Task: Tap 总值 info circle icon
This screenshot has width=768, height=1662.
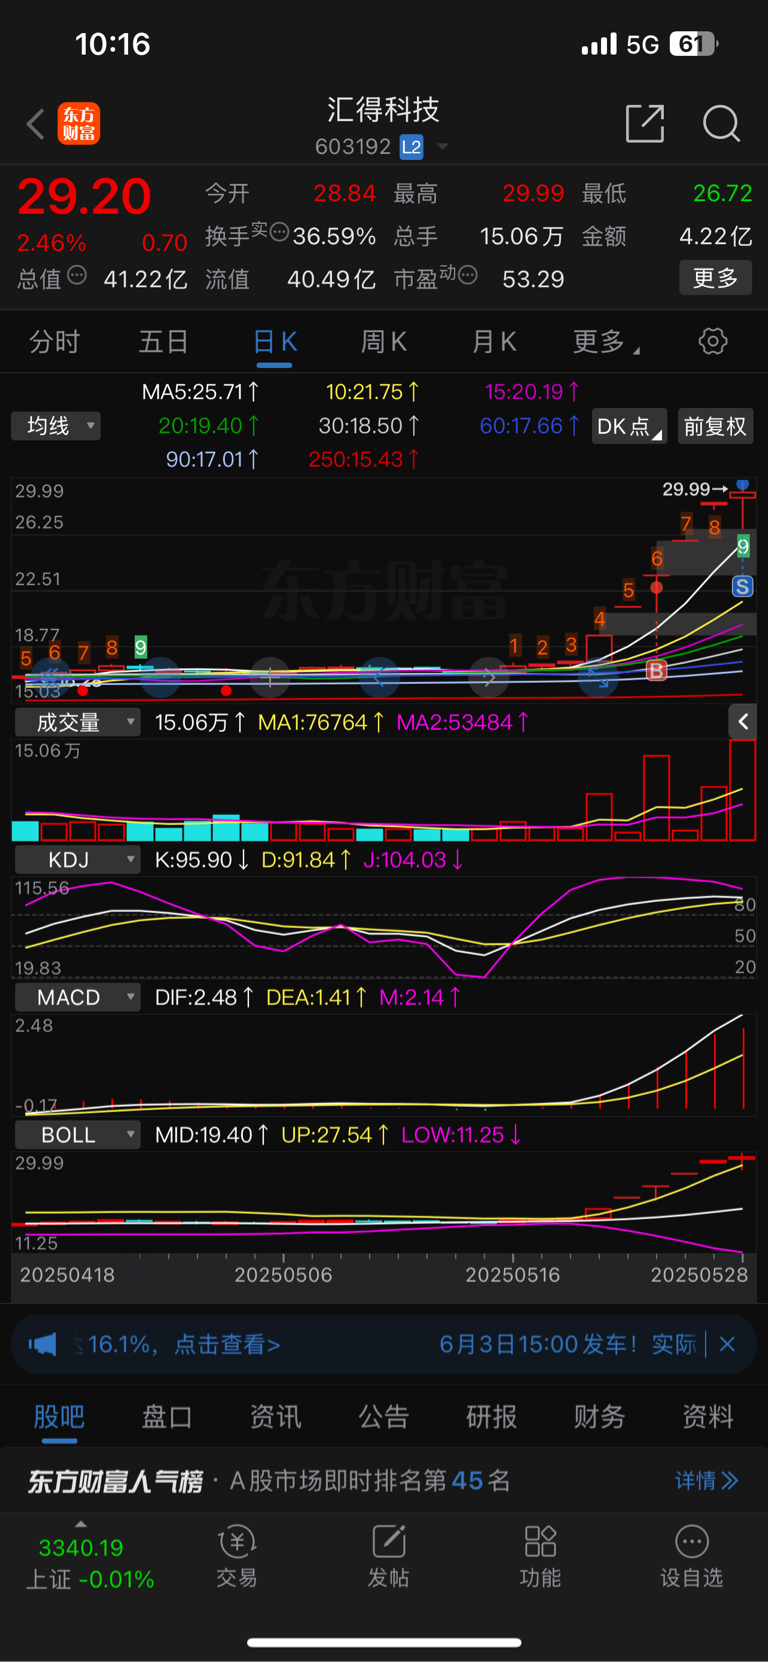Action: pos(76,275)
